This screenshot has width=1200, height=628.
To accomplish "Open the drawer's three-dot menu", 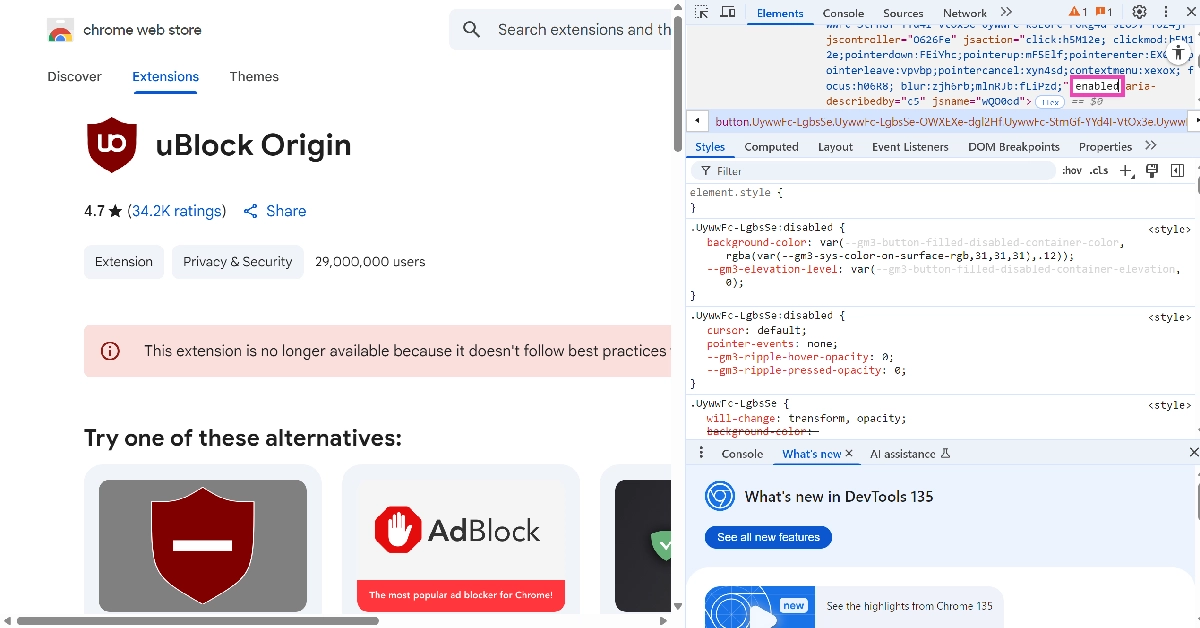I will (x=700, y=453).
